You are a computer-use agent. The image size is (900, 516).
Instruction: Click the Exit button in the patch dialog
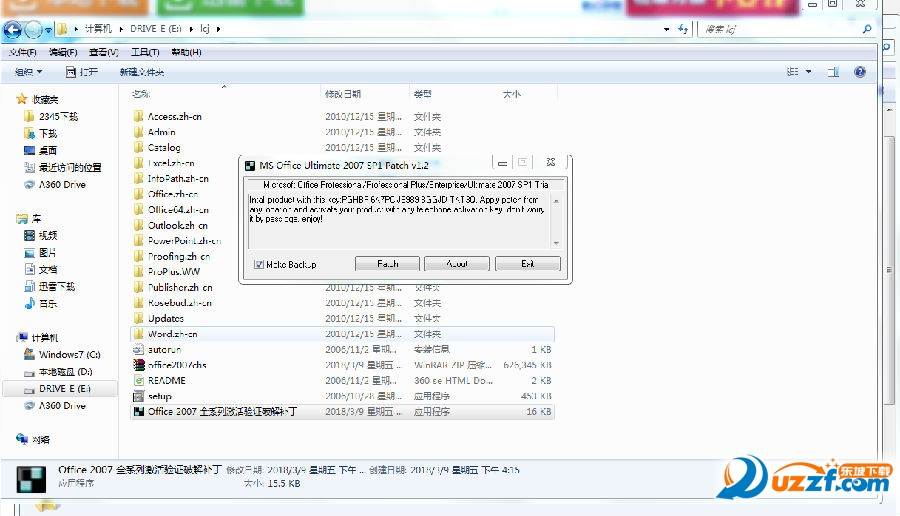pyautogui.click(x=527, y=264)
